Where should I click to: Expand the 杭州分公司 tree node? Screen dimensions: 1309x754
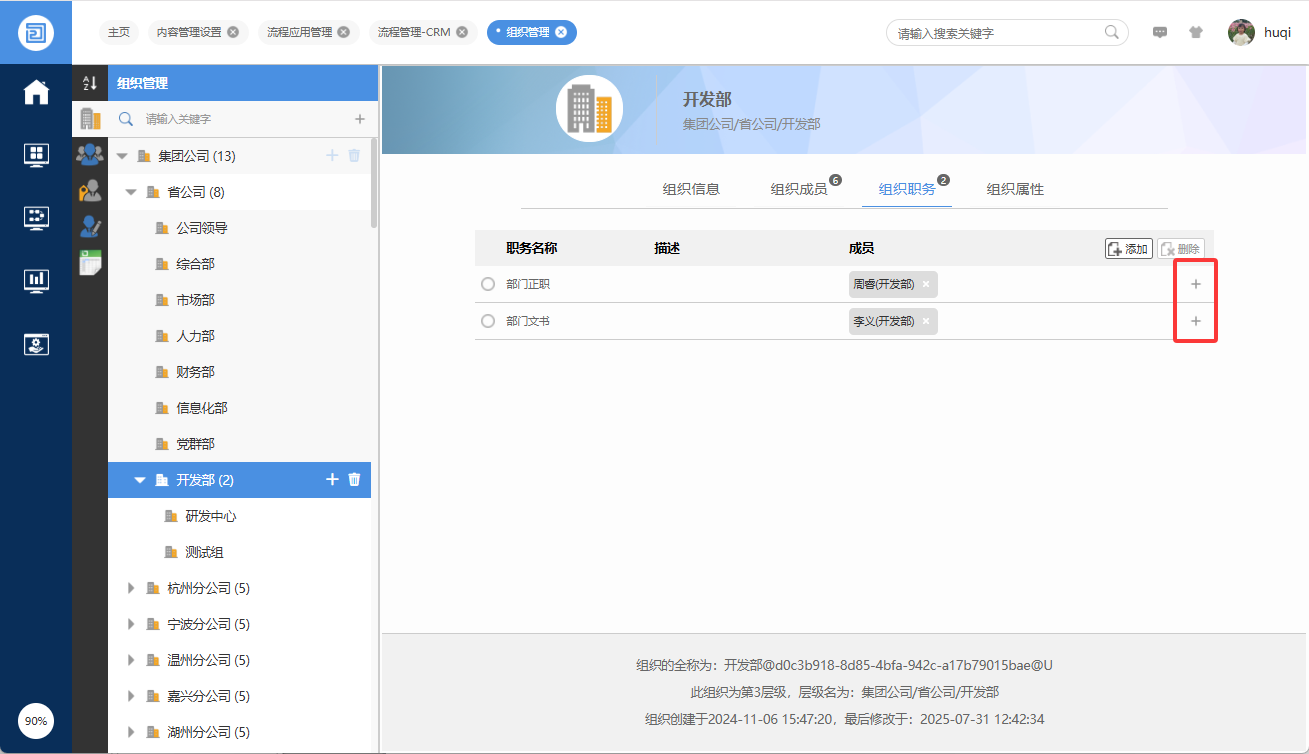coord(131,588)
